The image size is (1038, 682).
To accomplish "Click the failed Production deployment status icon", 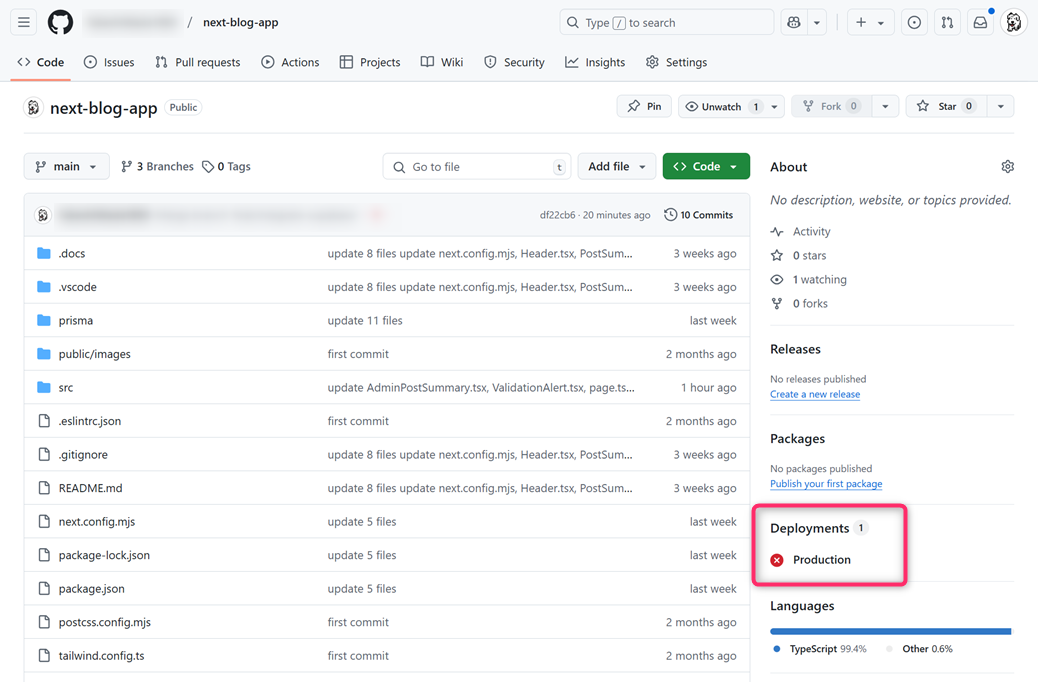I will [777, 560].
